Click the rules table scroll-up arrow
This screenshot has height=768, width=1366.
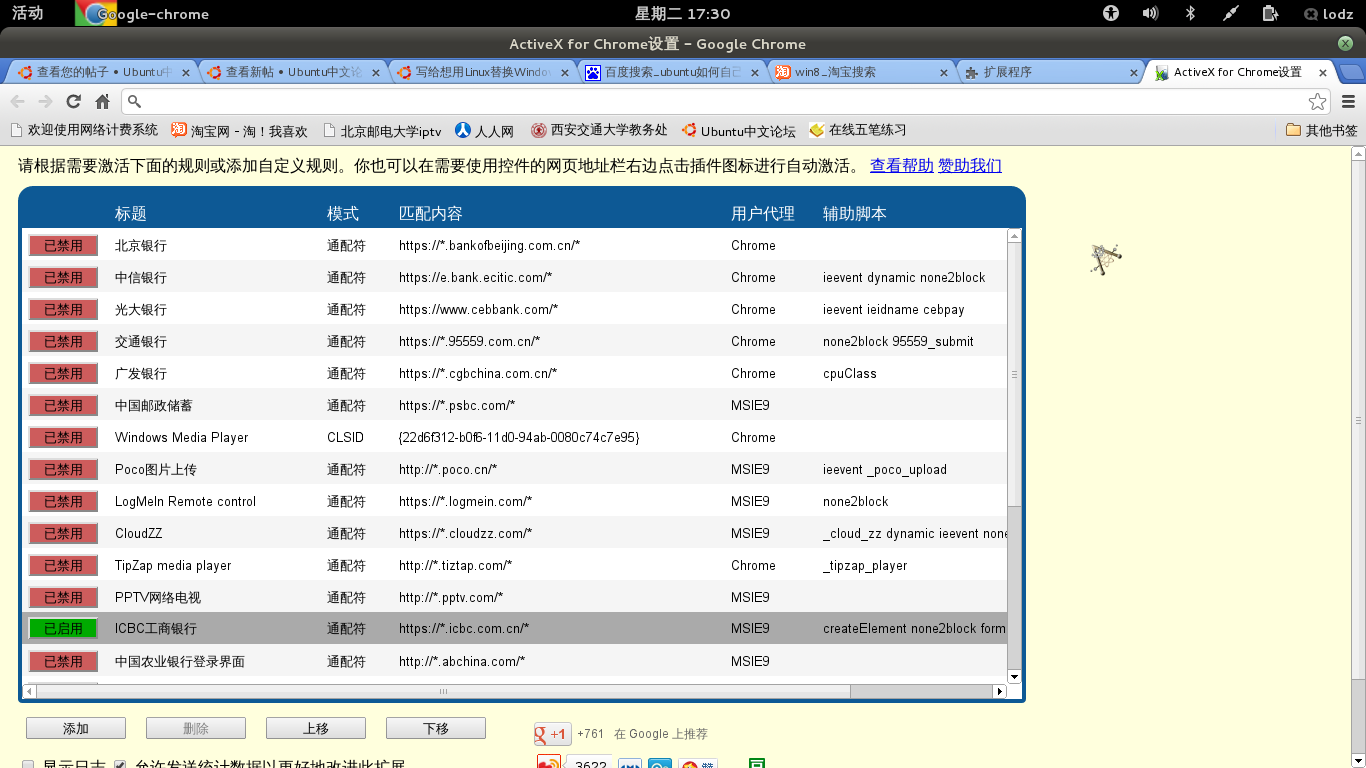1014,236
